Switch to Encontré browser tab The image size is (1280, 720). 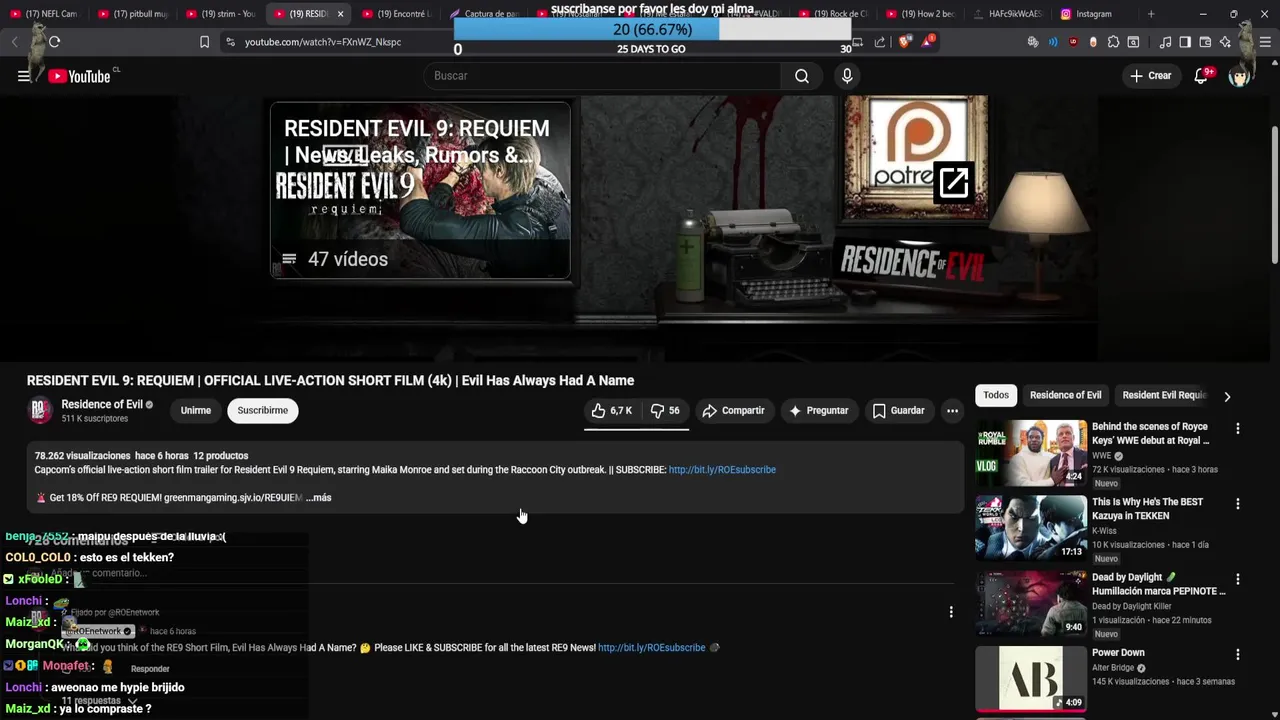tap(397, 14)
